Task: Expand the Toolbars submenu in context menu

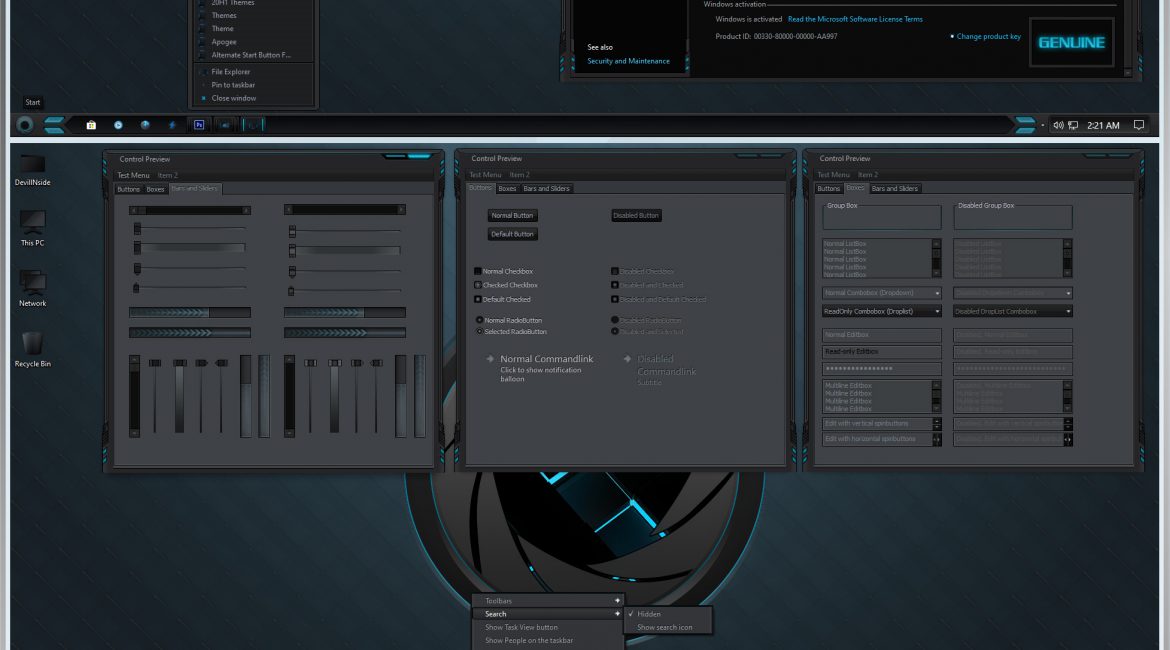Action: [x=548, y=601]
